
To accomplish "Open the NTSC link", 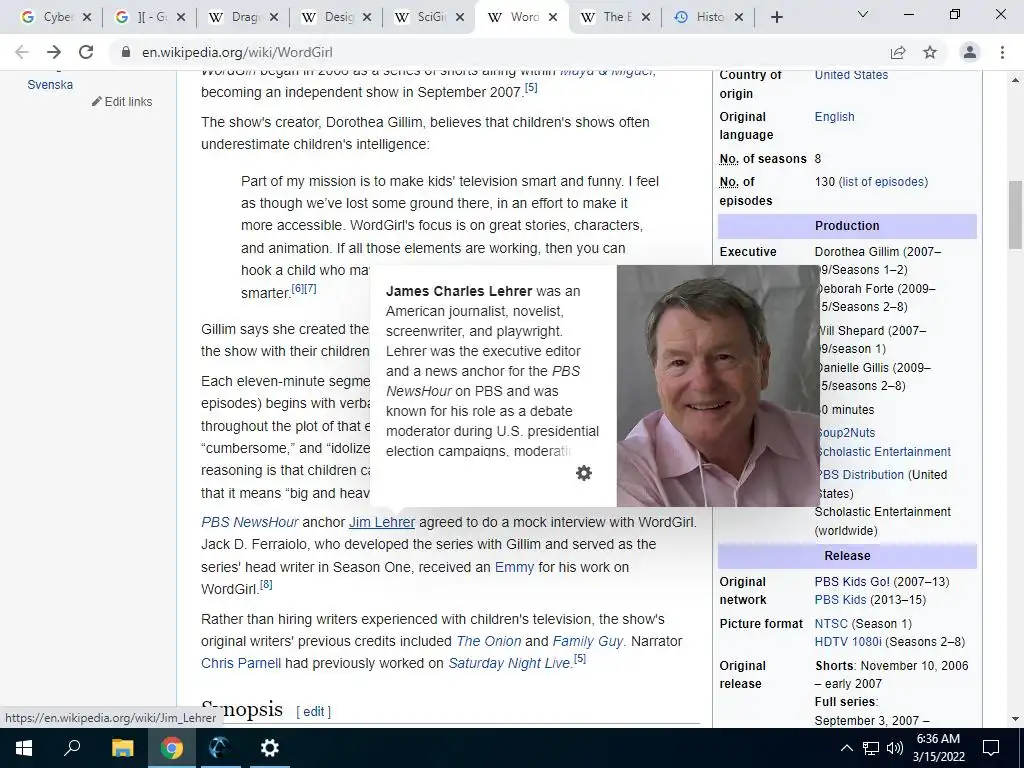I will tap(831, 624).
